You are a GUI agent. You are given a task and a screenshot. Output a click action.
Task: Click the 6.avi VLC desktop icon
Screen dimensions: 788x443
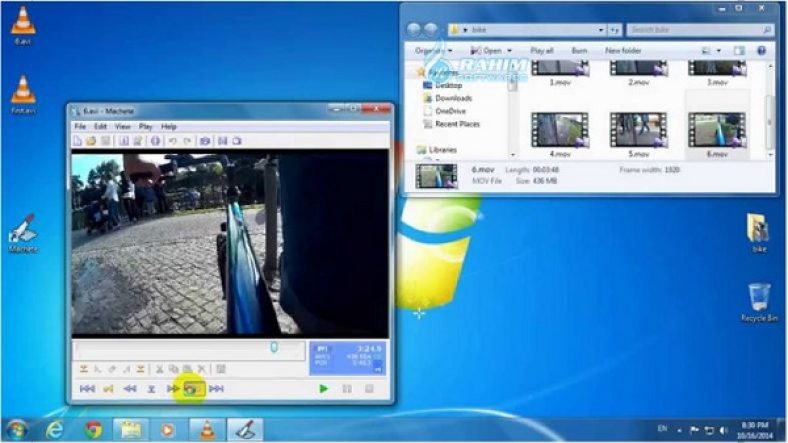click(x=23, y=25)
